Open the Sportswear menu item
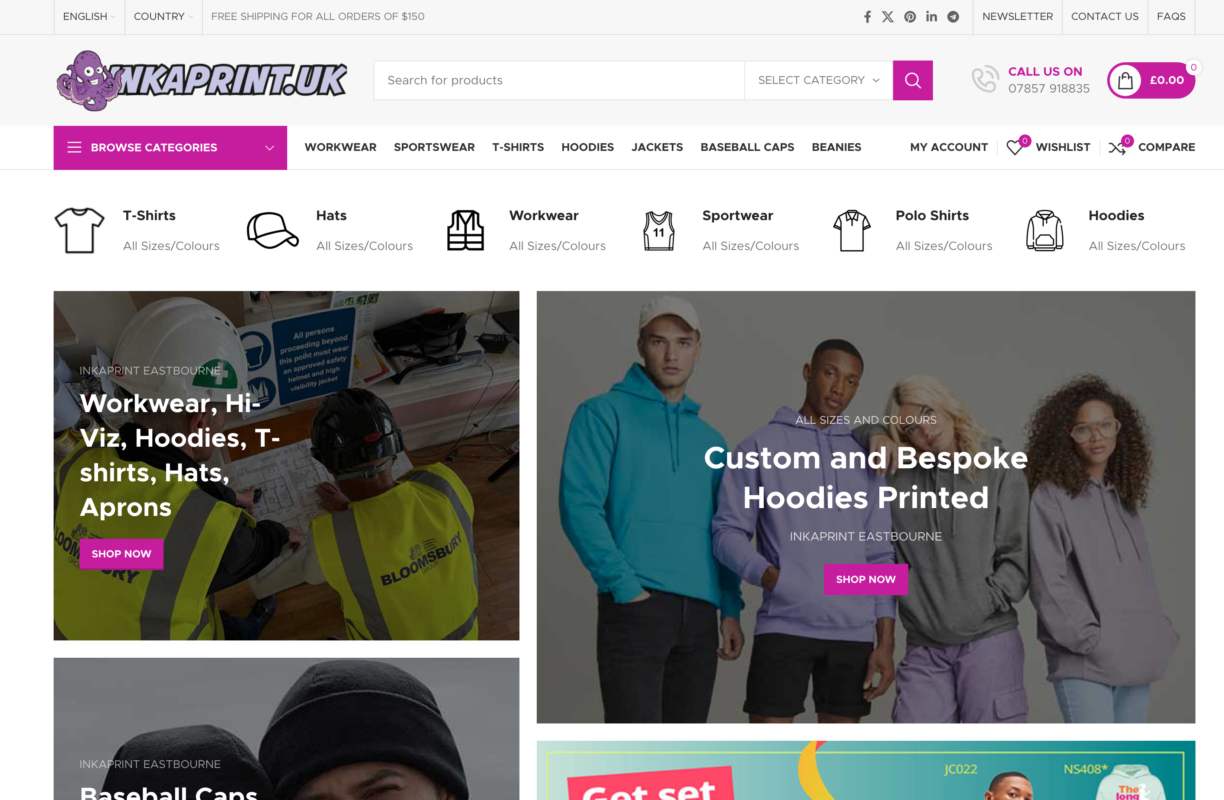Image resolution: width=1224 pixels, height=800 pixels. 434,147
